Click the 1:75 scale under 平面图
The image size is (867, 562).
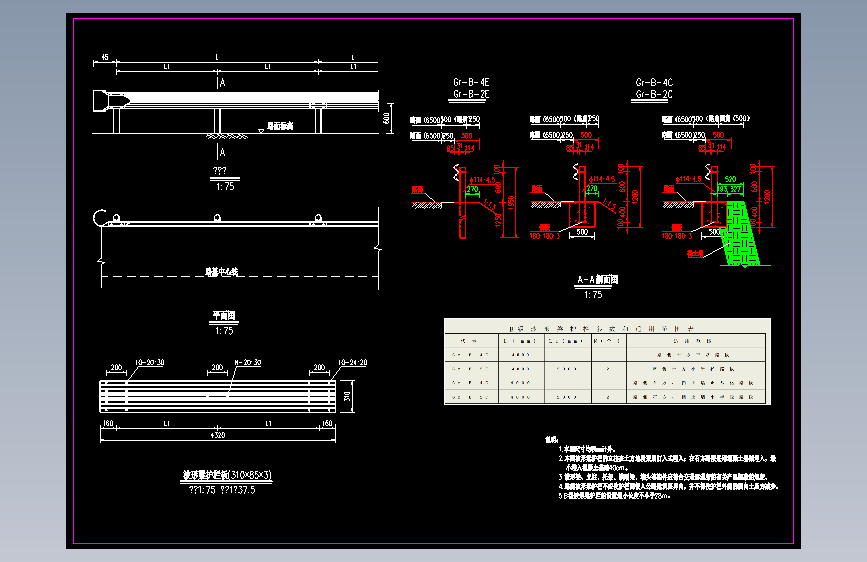pos(224,331)
